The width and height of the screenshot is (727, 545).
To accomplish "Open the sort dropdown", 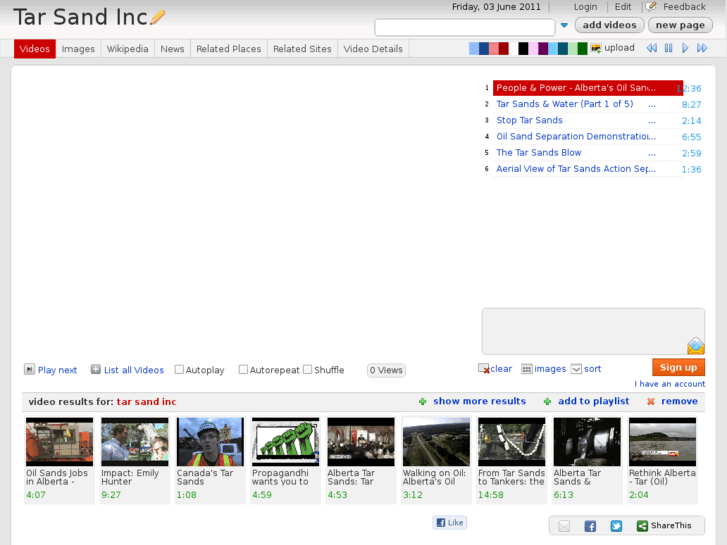I will pos(586,369).
